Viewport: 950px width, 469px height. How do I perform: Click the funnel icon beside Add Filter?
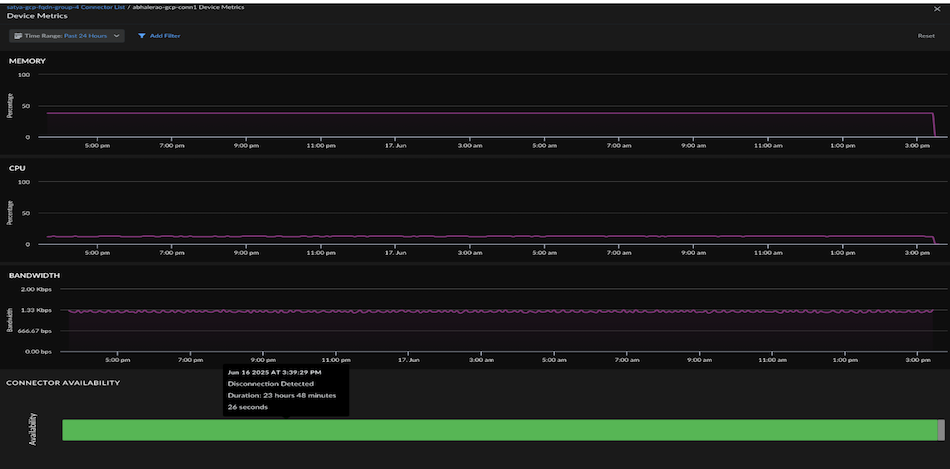click(x=142, y=36)
